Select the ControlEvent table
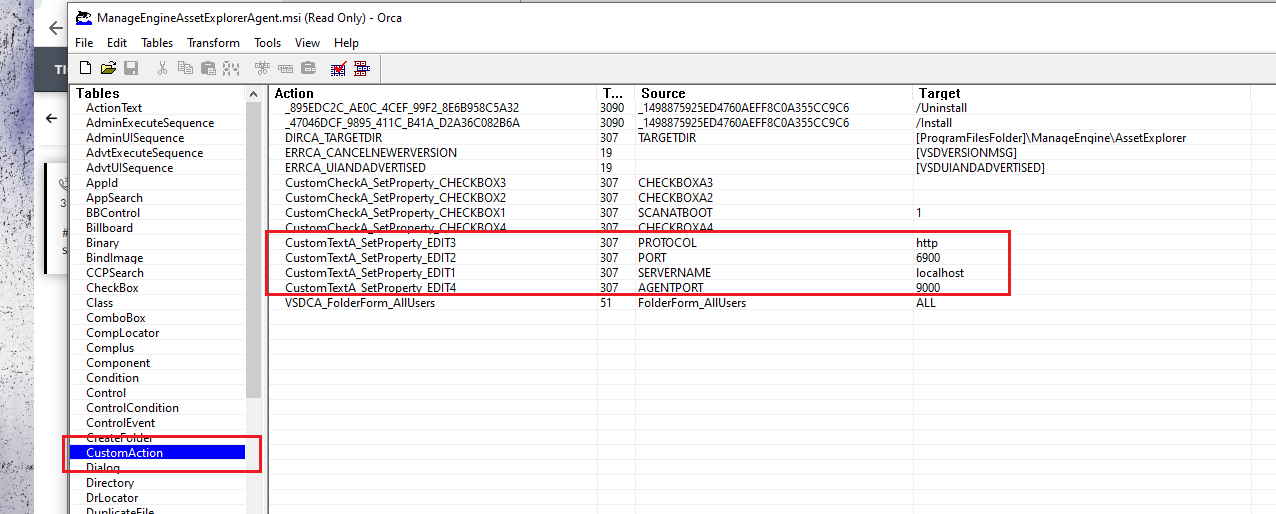Image resolution: width=1276 pixels, height=514 pixels. point(120,423)
